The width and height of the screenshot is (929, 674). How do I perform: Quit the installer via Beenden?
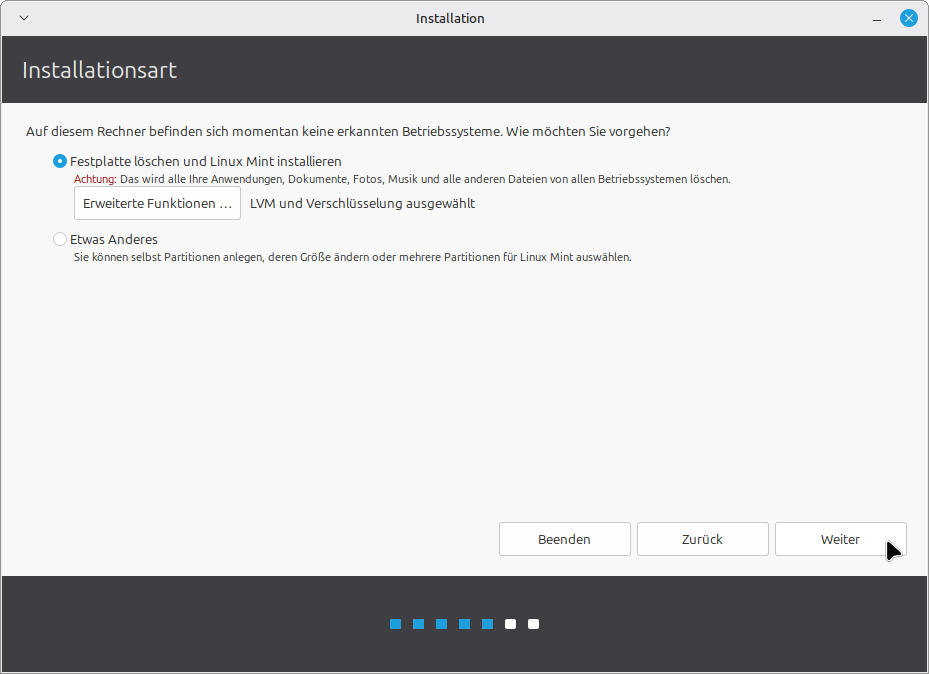564,539
